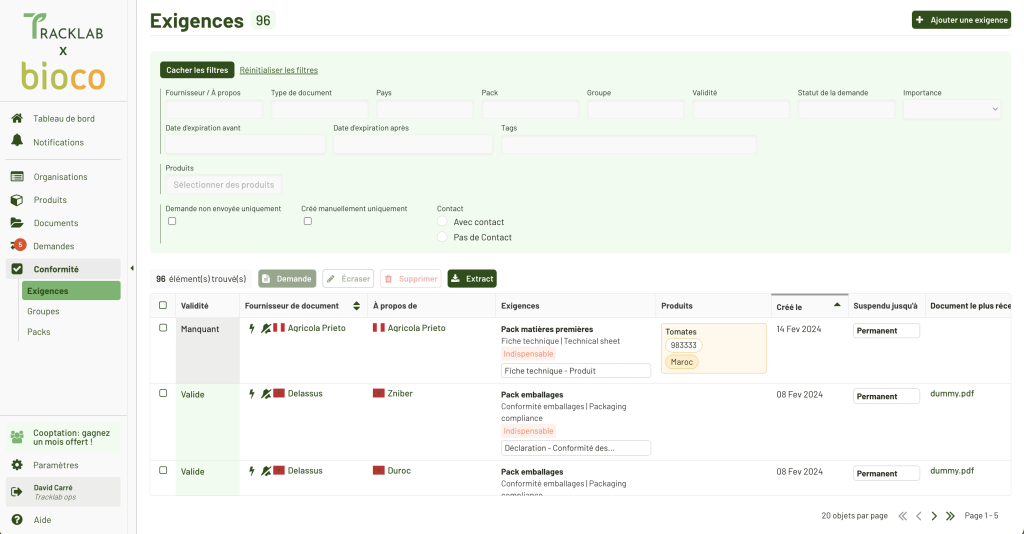This screenshot has height=534, width=1024.
Task: Click the Peru flag next to Agricola Prieto supplier
Action: [x=279, y=328]
